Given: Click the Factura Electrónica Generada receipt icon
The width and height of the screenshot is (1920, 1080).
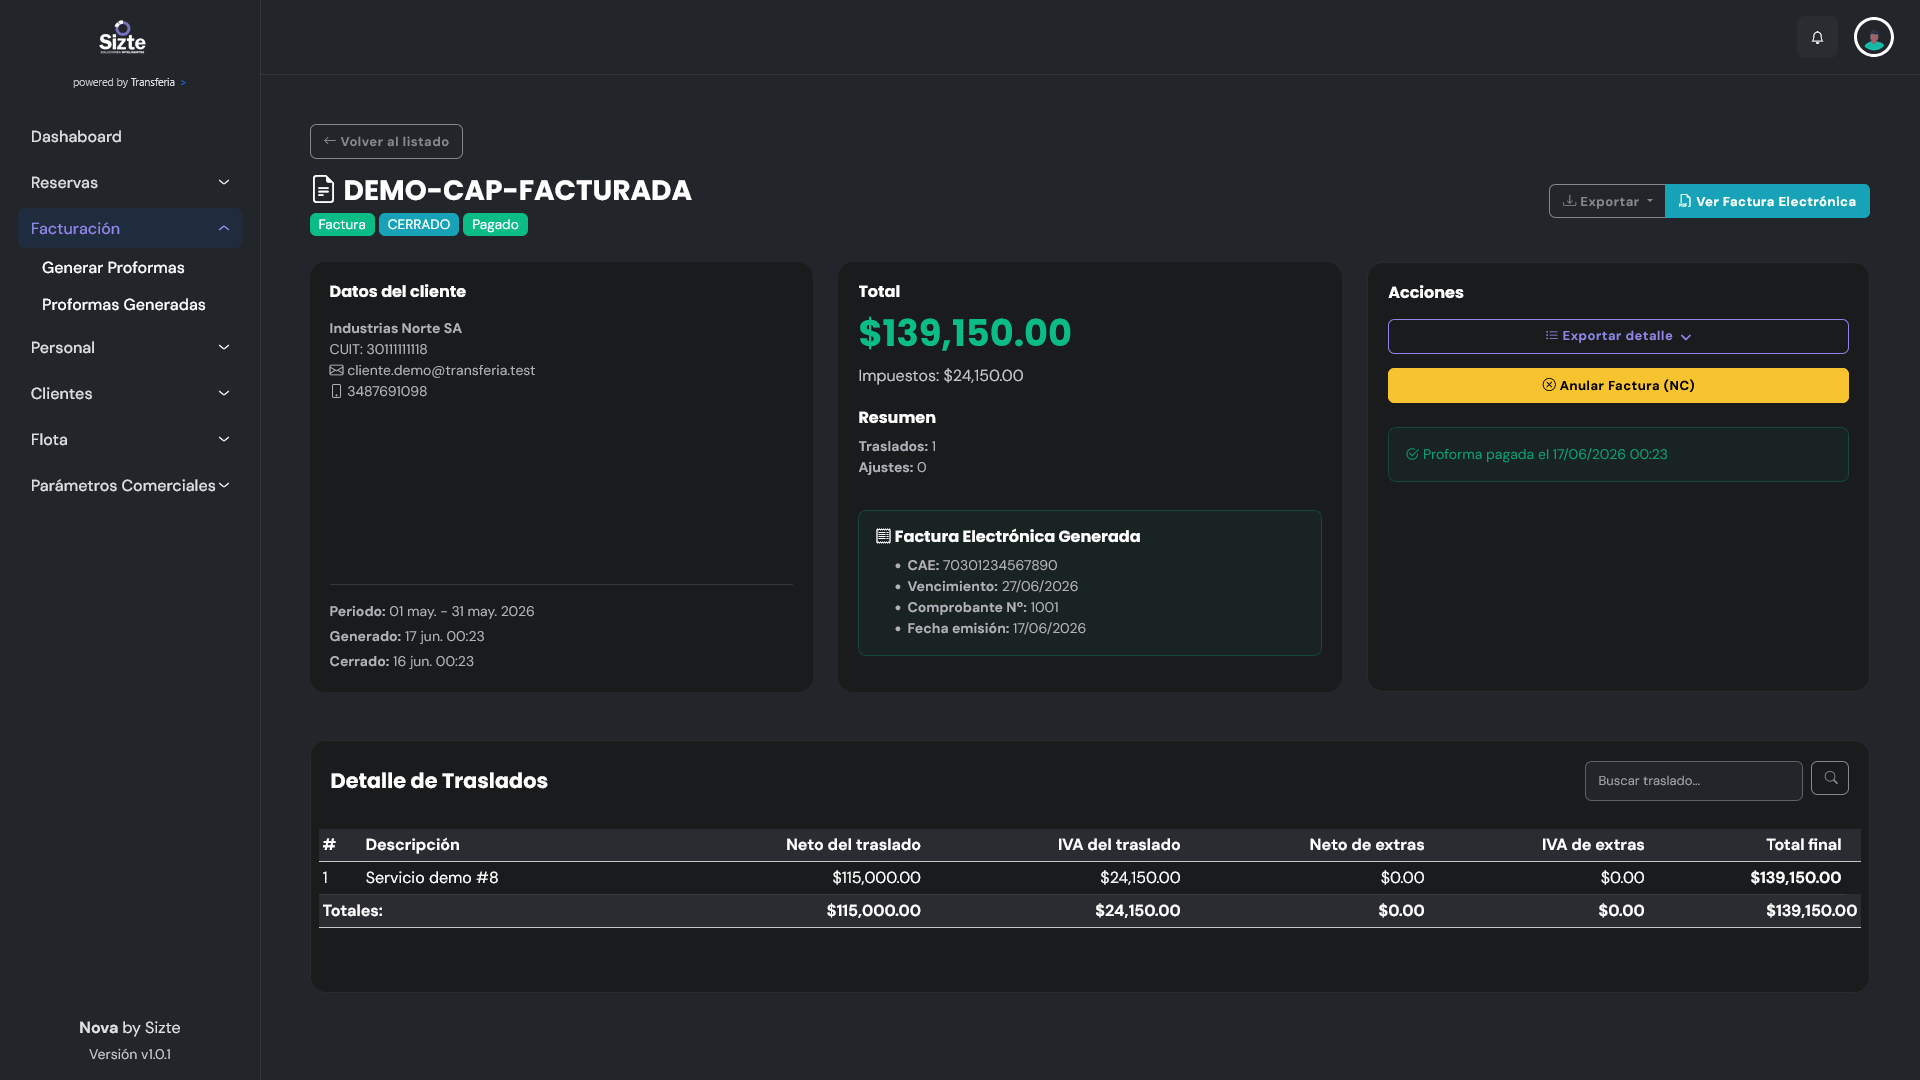Looking at the screenshot, I should 883,536.
